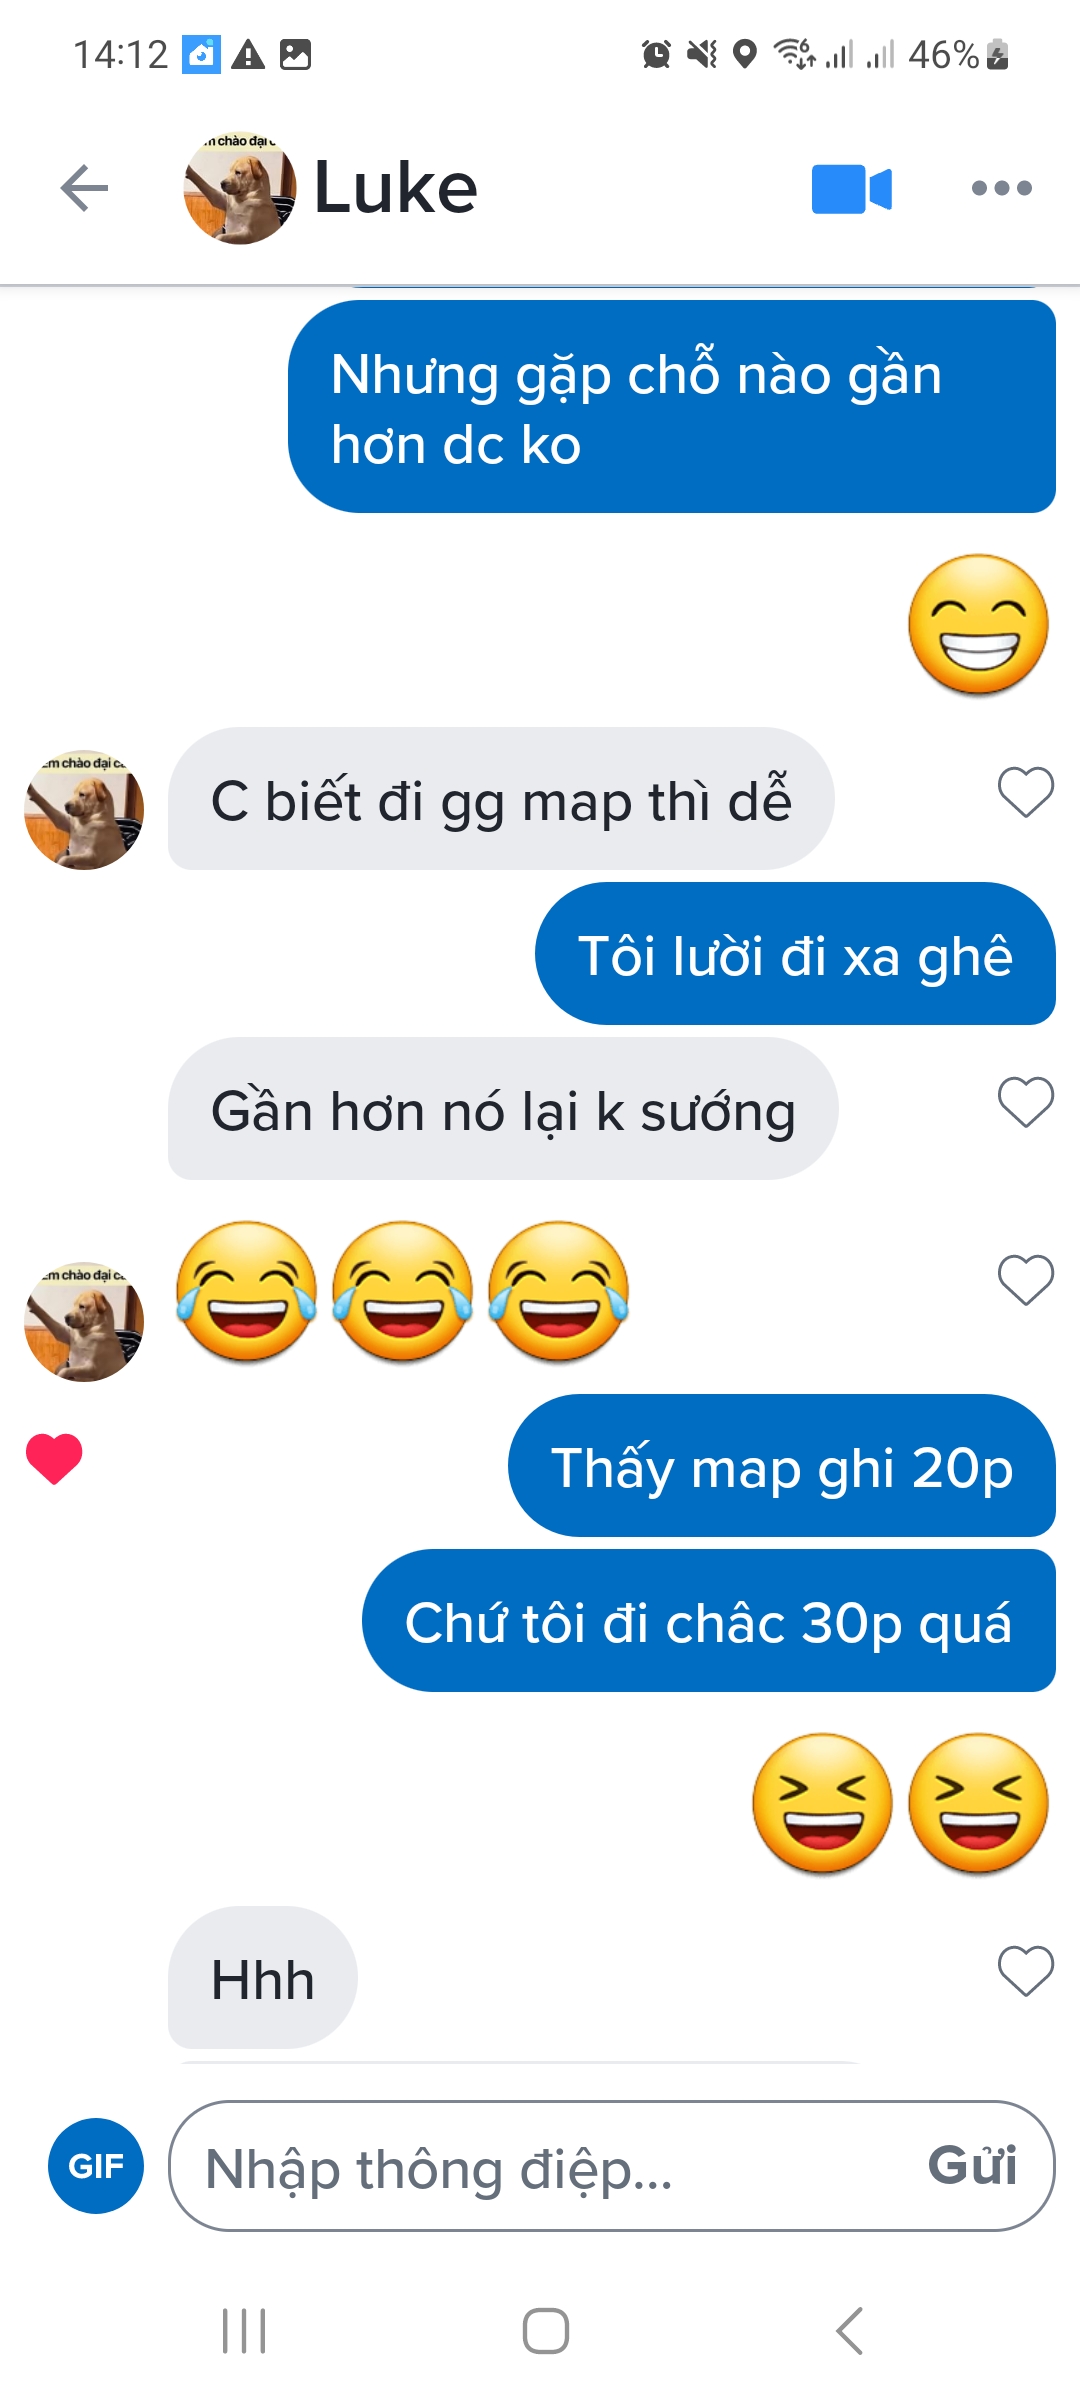Screen dimensions: 1080x2400
Task: Focus the 'Nhập thông điệp...' message field
Action: click(612, 2166)
